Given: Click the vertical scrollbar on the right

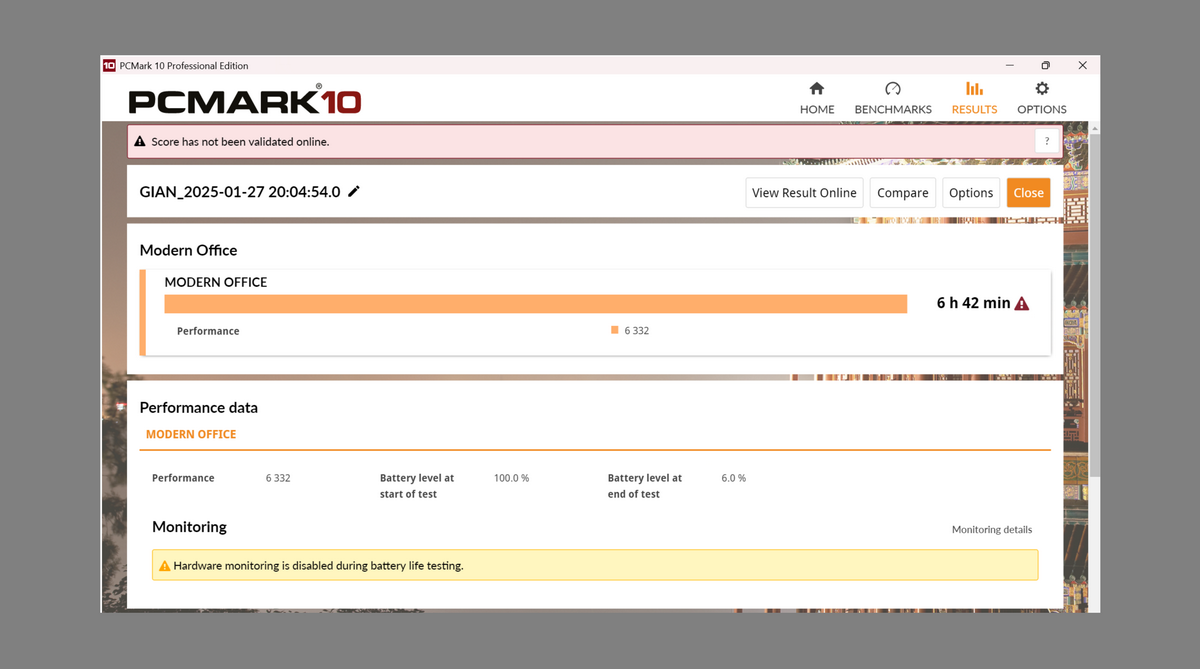Looking at the screenshot, I should point(1094,305).
